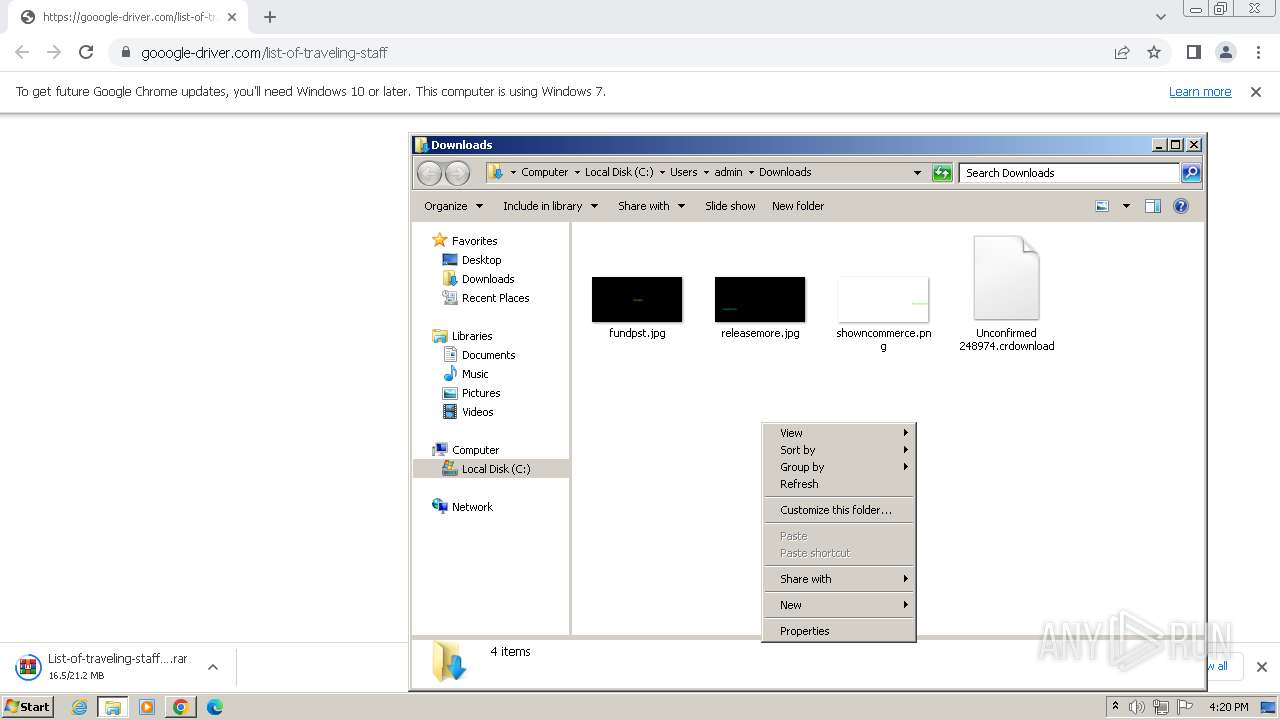Share this page icon in address bar
The height and width of the screenshot is (720, 1280).
[1122, 52]
